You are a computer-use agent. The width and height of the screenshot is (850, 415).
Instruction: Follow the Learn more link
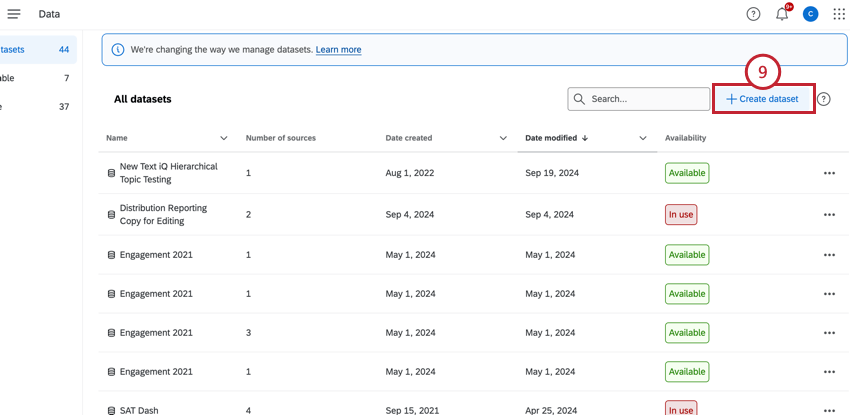[338, 50]
